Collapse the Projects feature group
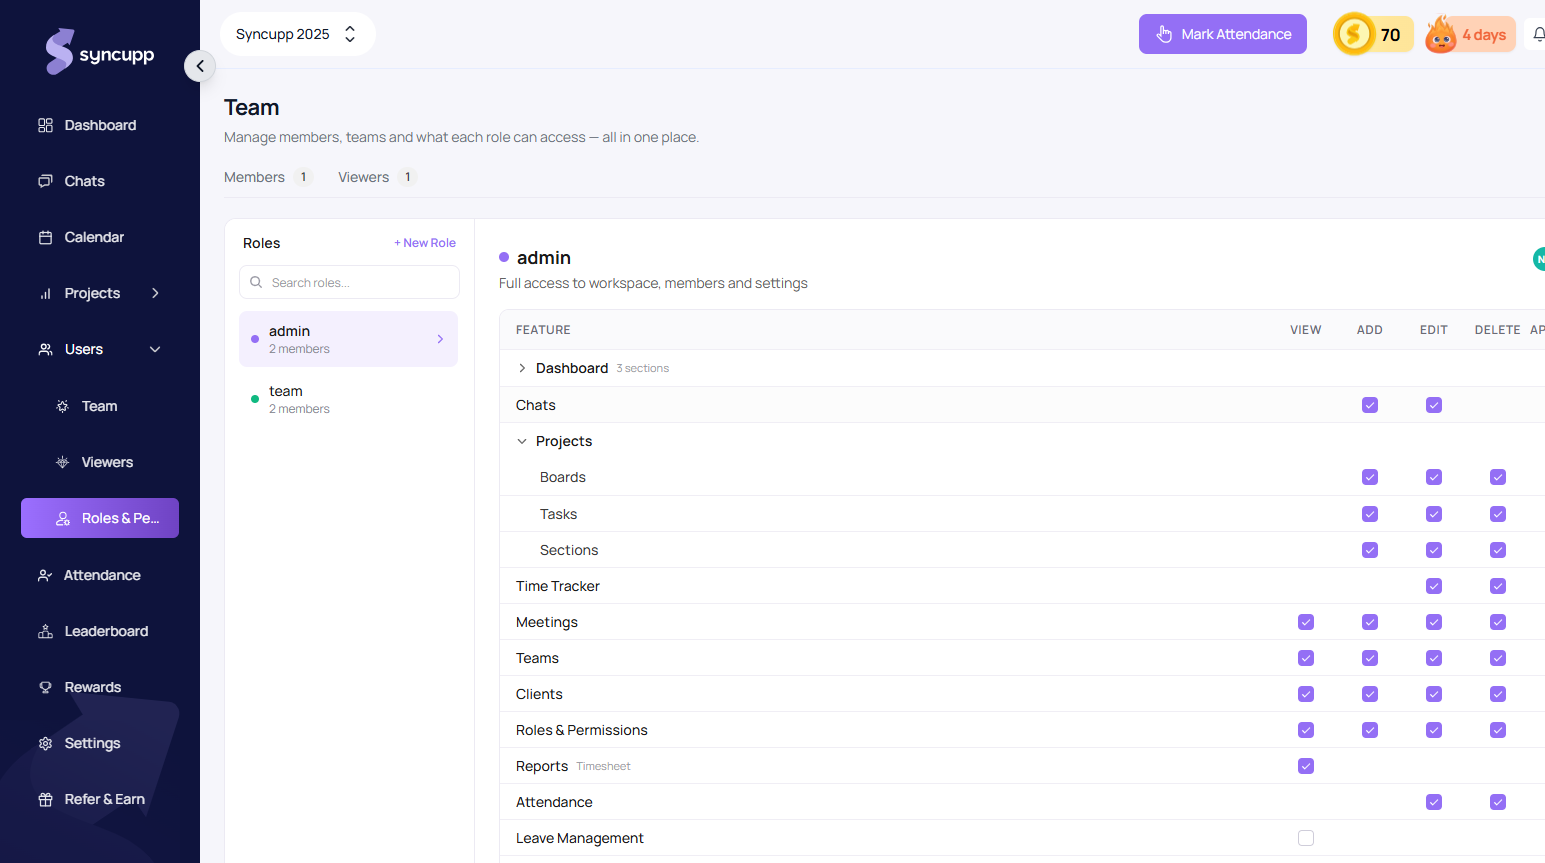This screenshot has width=1545, height=863. (522, 441)
